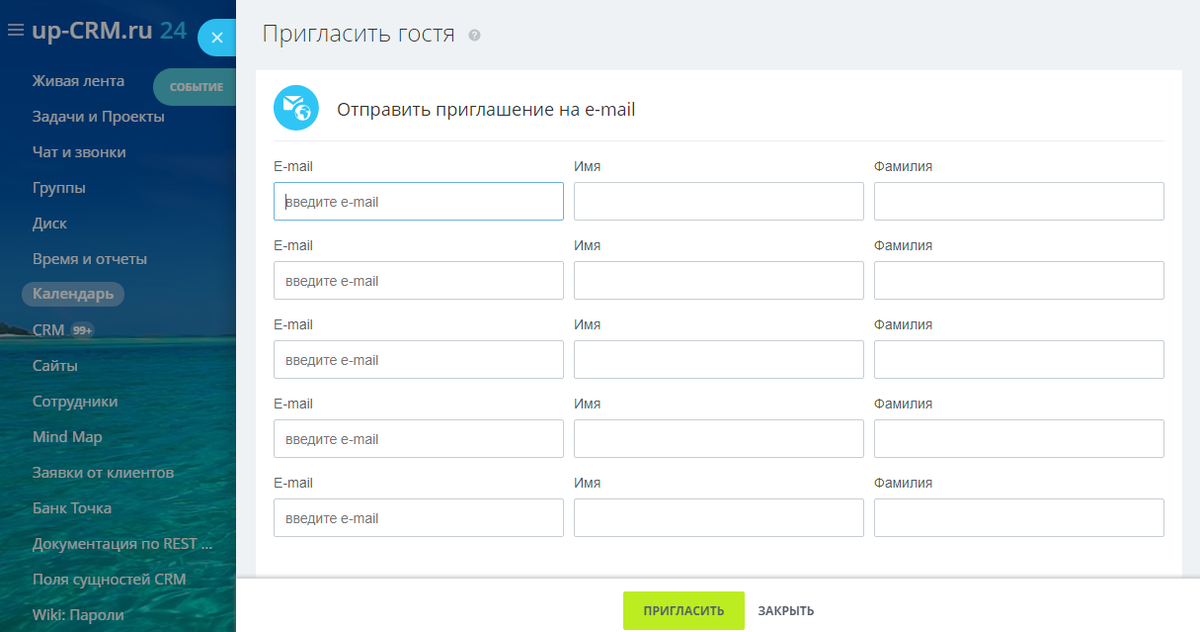
Task: Click the fourth row Имя field
Action: [719, 438]
